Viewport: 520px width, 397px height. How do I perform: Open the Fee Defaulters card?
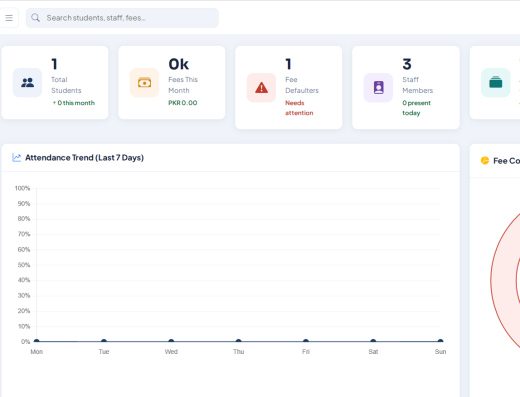(289, 88)
